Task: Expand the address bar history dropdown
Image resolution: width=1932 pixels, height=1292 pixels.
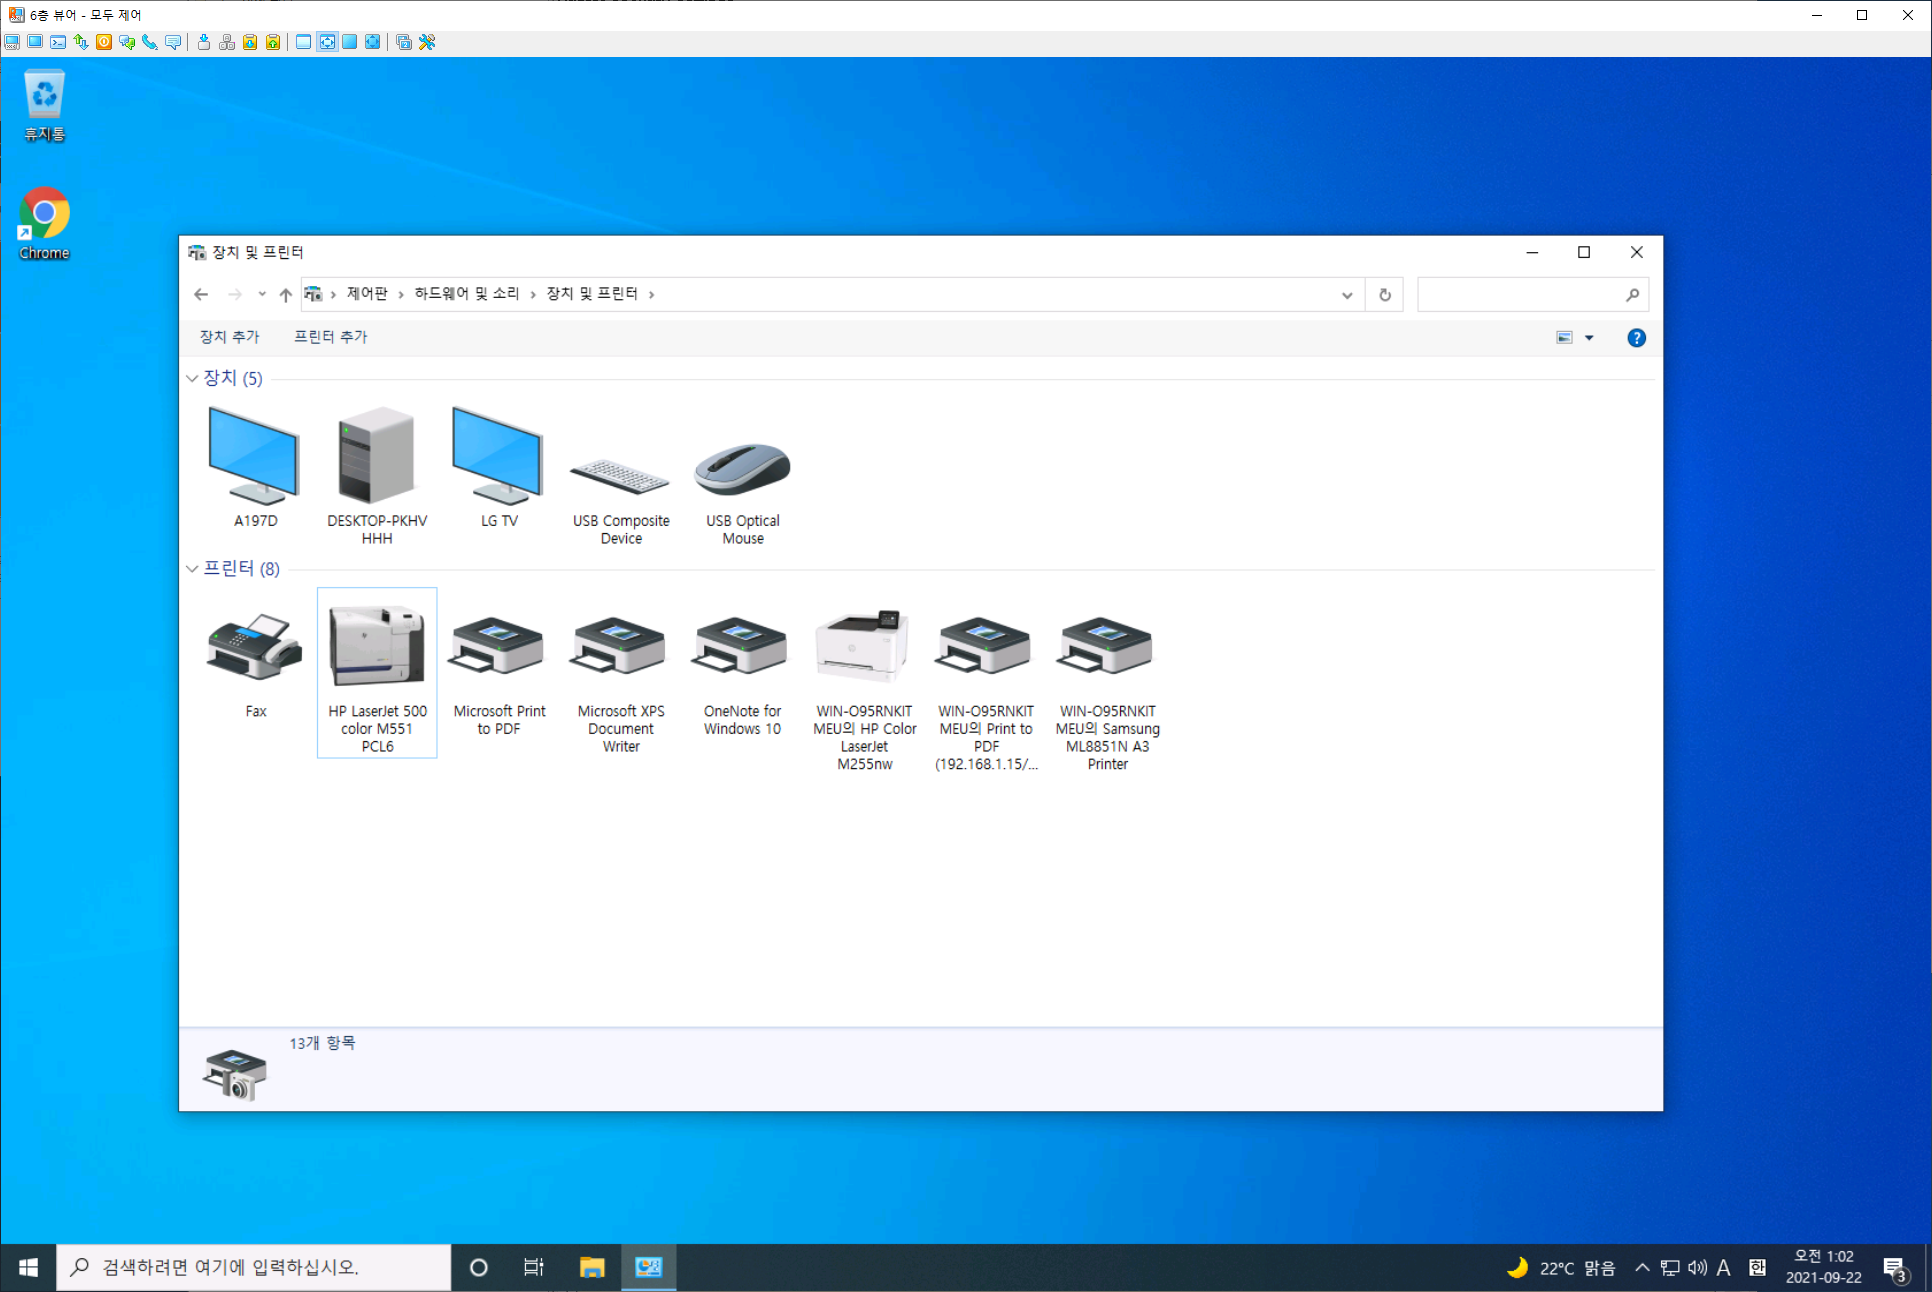Action: [x=1347, y=295]
